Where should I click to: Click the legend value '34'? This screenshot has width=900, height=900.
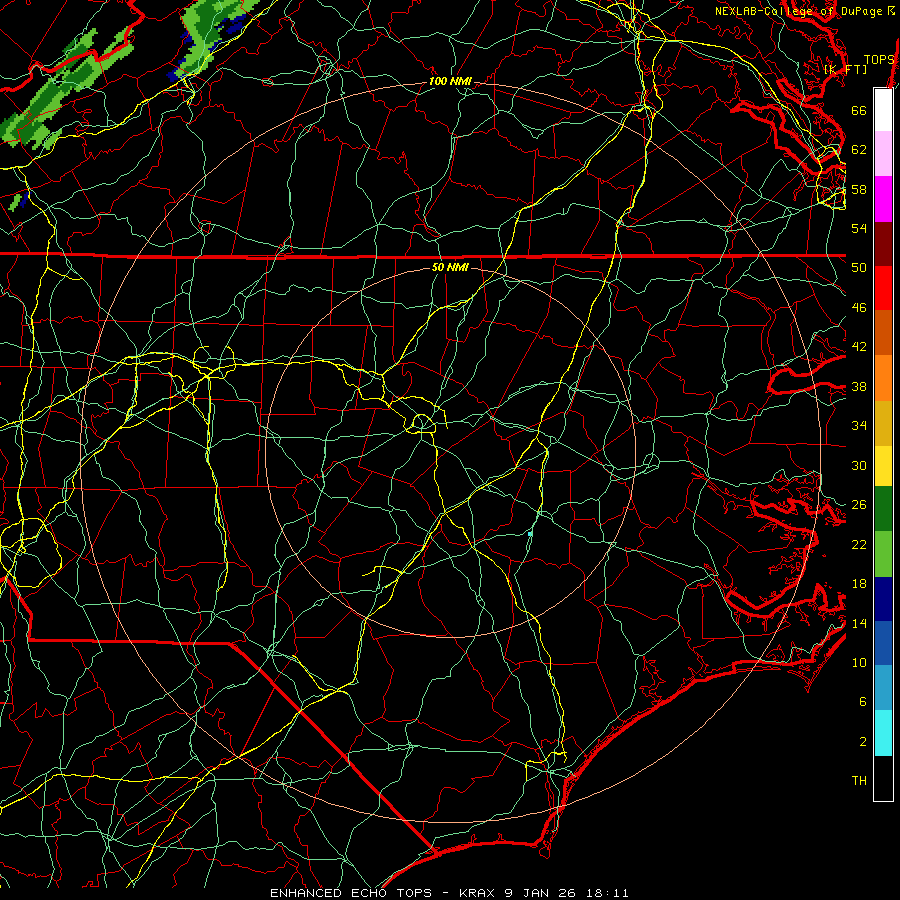click(x=859, y=426)
